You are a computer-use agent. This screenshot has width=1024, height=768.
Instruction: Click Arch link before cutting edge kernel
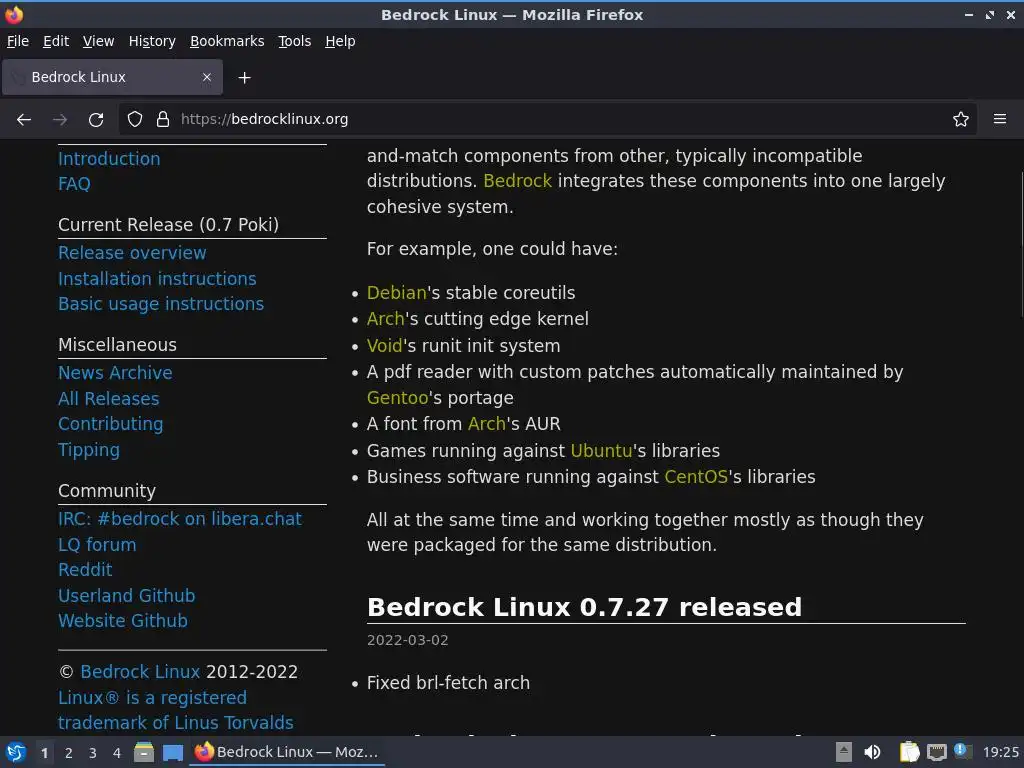(x=386, y=319)
